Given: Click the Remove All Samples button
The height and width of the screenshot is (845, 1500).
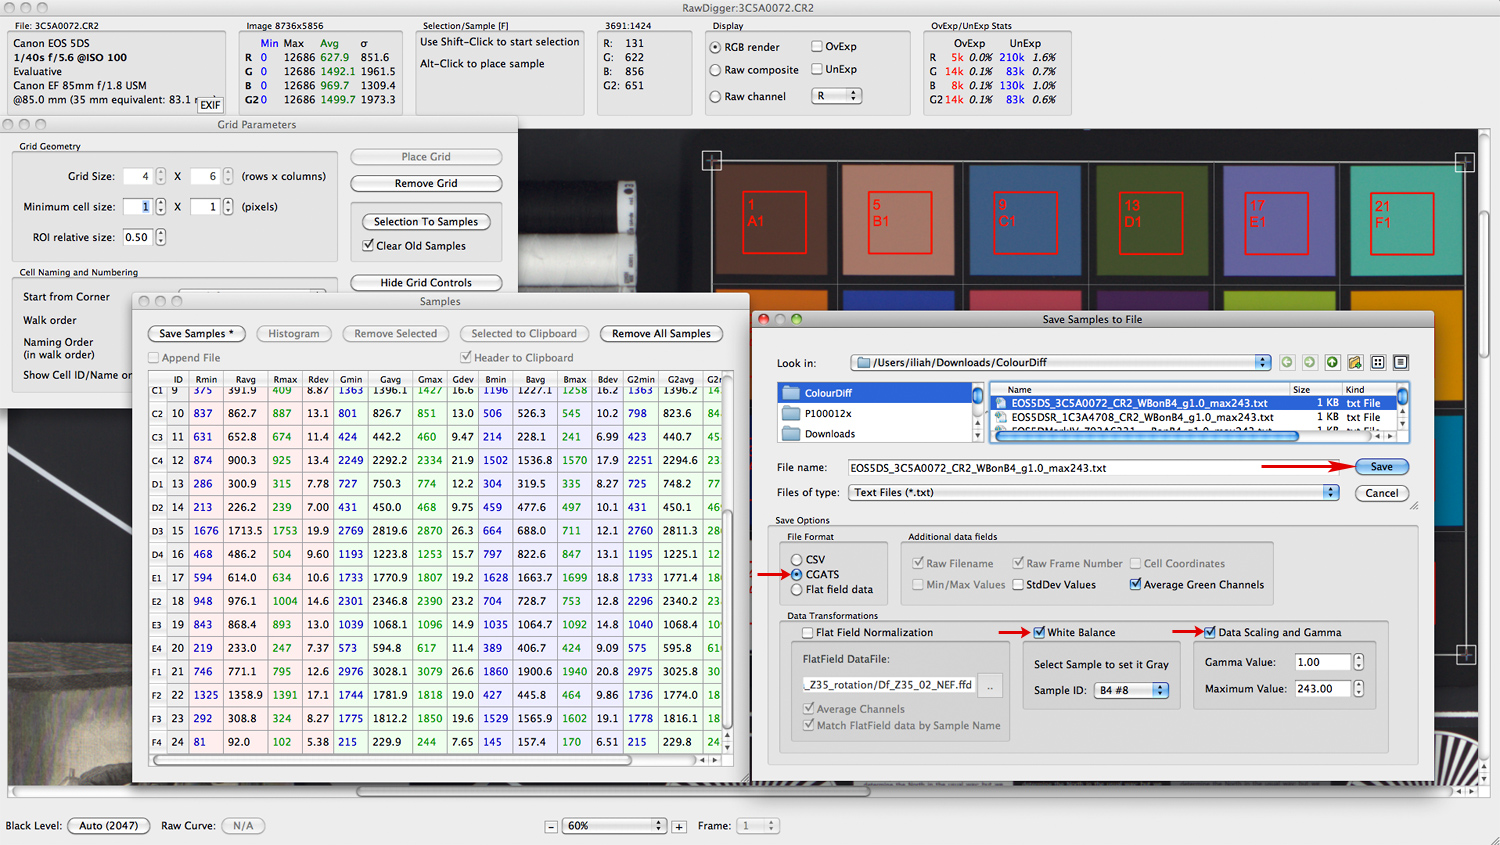Looking at the screenshot, I should (x=661, y=334).
